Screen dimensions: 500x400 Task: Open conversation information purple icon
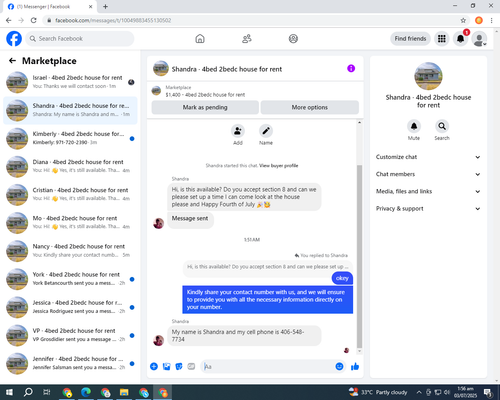(351, 68)
